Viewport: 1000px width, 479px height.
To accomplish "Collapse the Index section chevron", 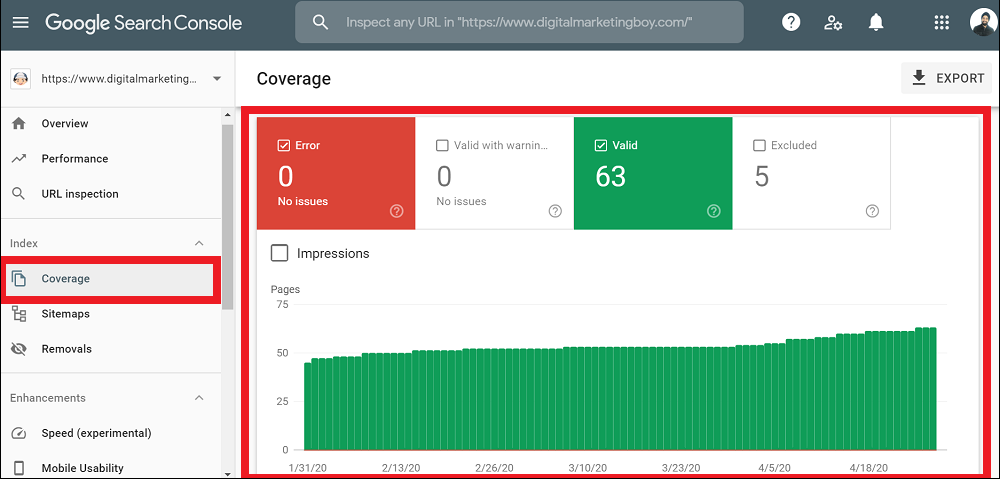I will (199, 244).
